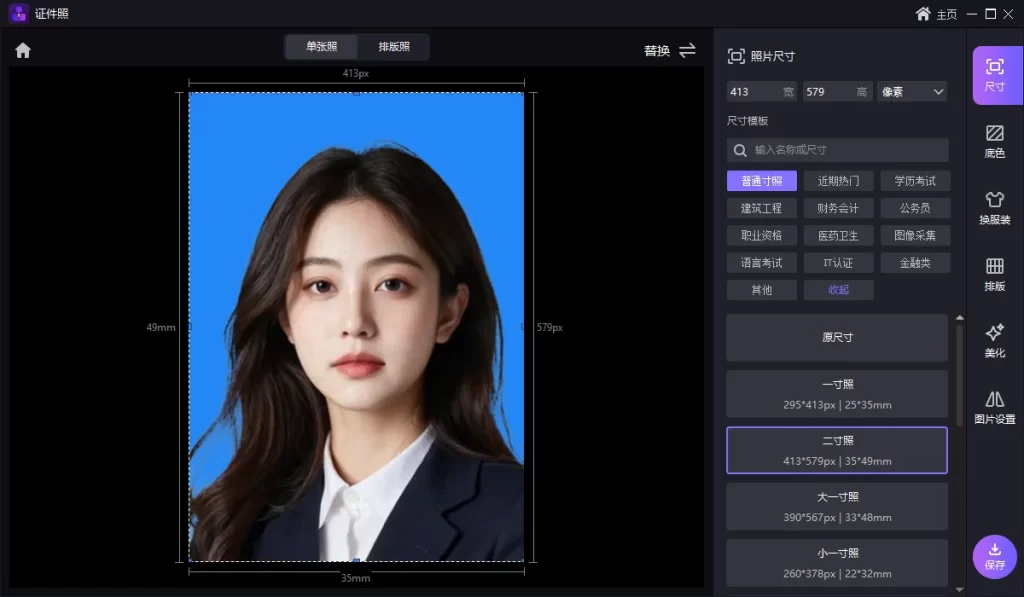
Task: Select the 换服装 clothing change tool
Action: click(994, 207)
